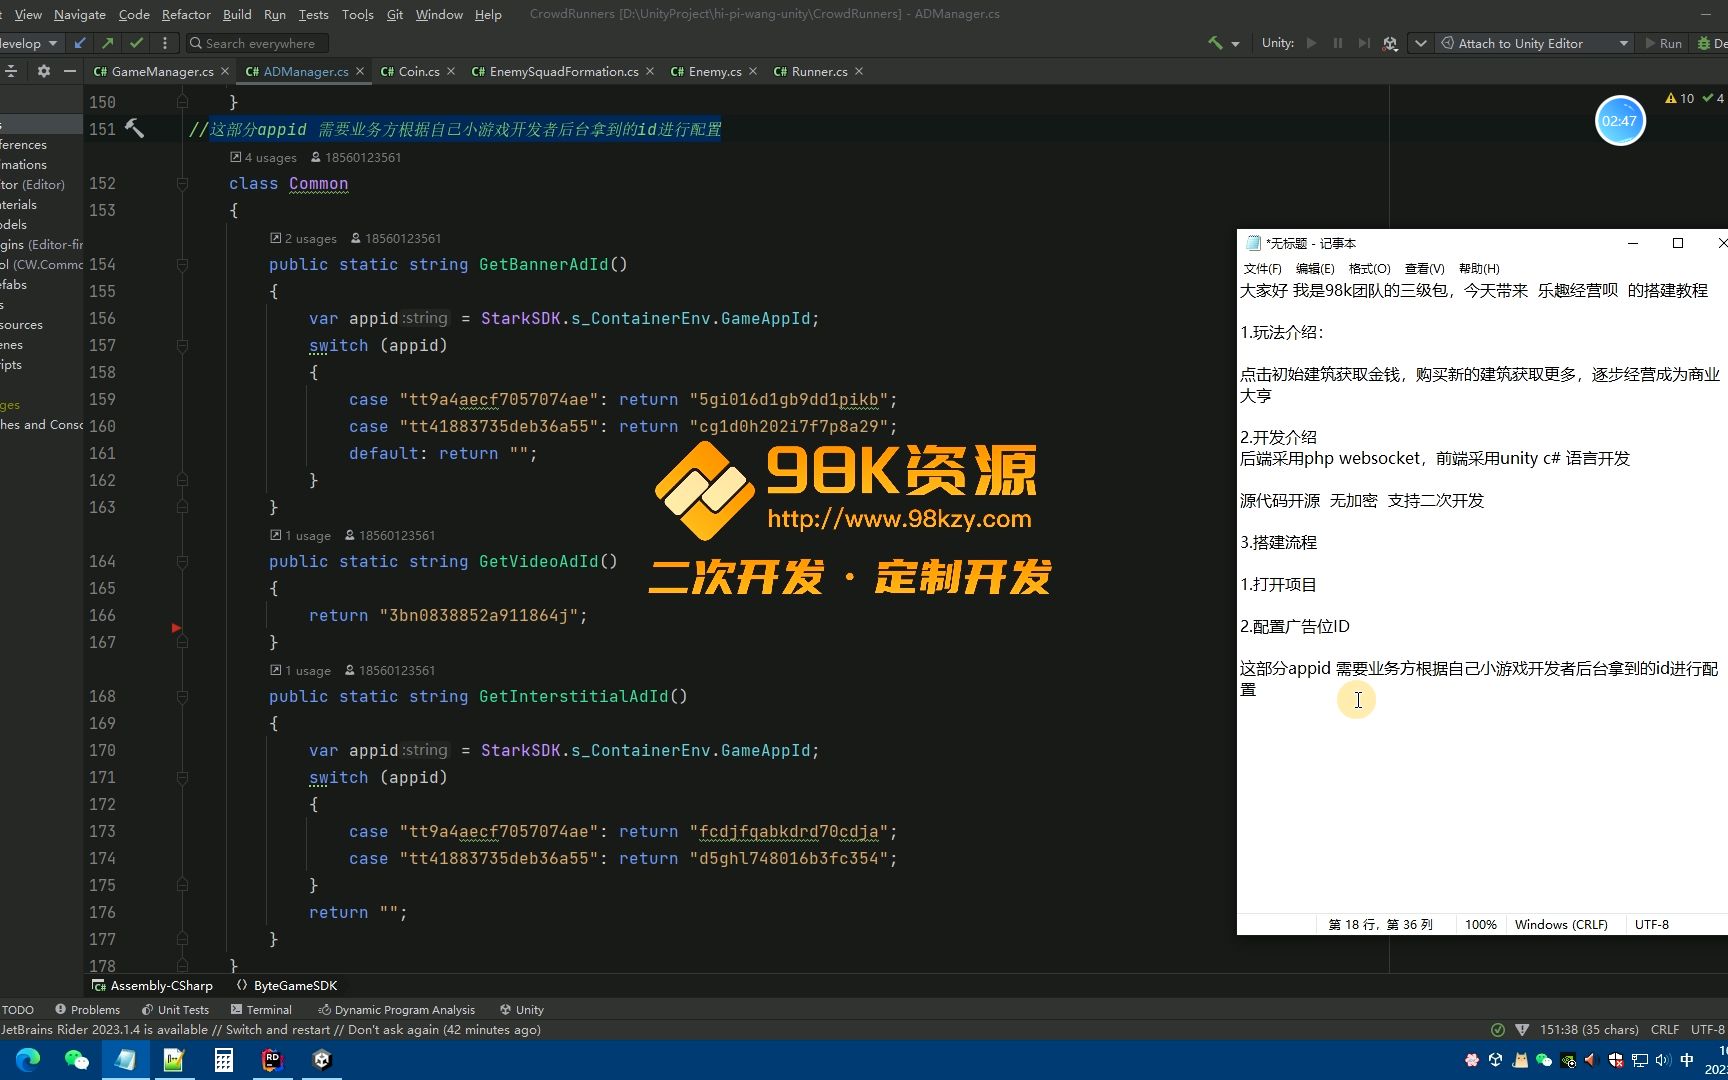Click the Pause debugger icon in toolbar
This screenshot has width=1728, height=1080.
click(x=1337, y=43)
